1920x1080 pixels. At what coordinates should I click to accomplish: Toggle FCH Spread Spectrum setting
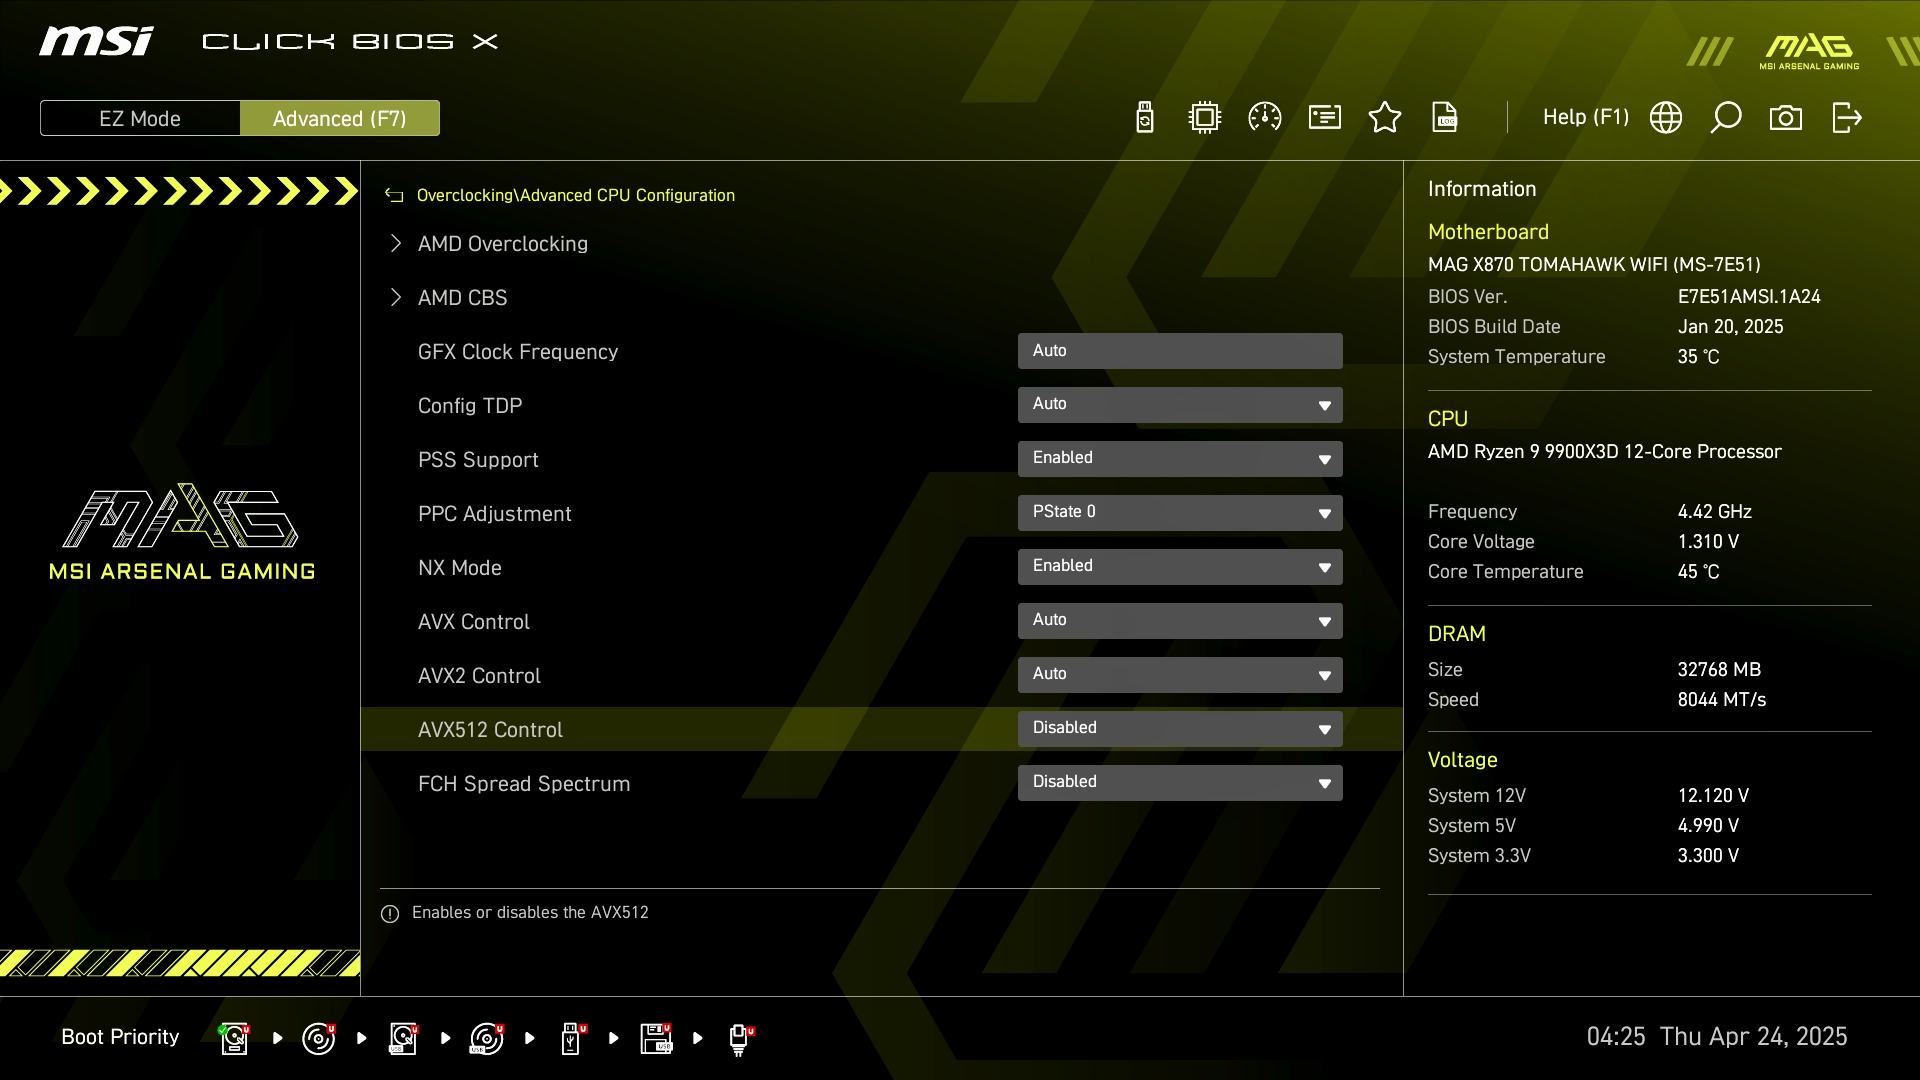point(1180,783)
